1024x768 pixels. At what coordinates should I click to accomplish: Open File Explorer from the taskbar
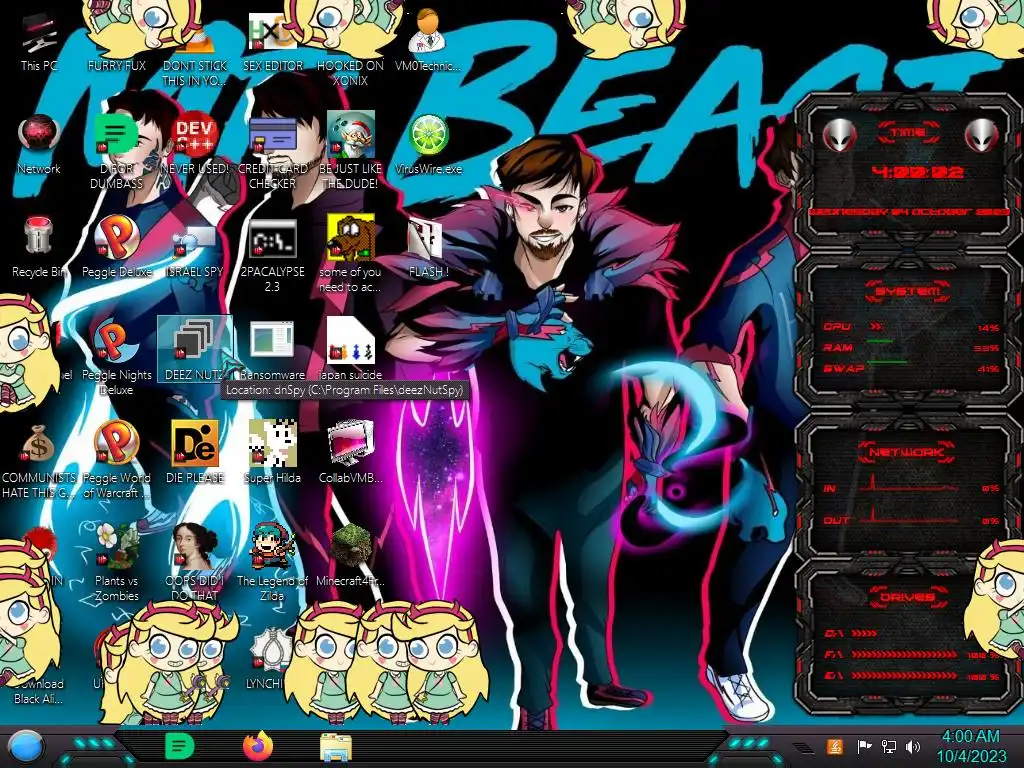[x=336, y=747]
